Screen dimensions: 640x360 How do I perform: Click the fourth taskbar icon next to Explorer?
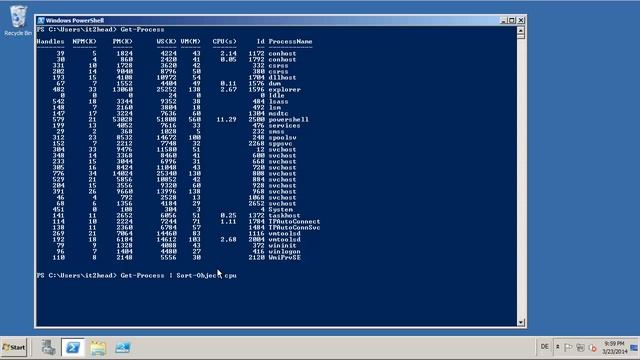pyautogui.click(x=122, y=347)
